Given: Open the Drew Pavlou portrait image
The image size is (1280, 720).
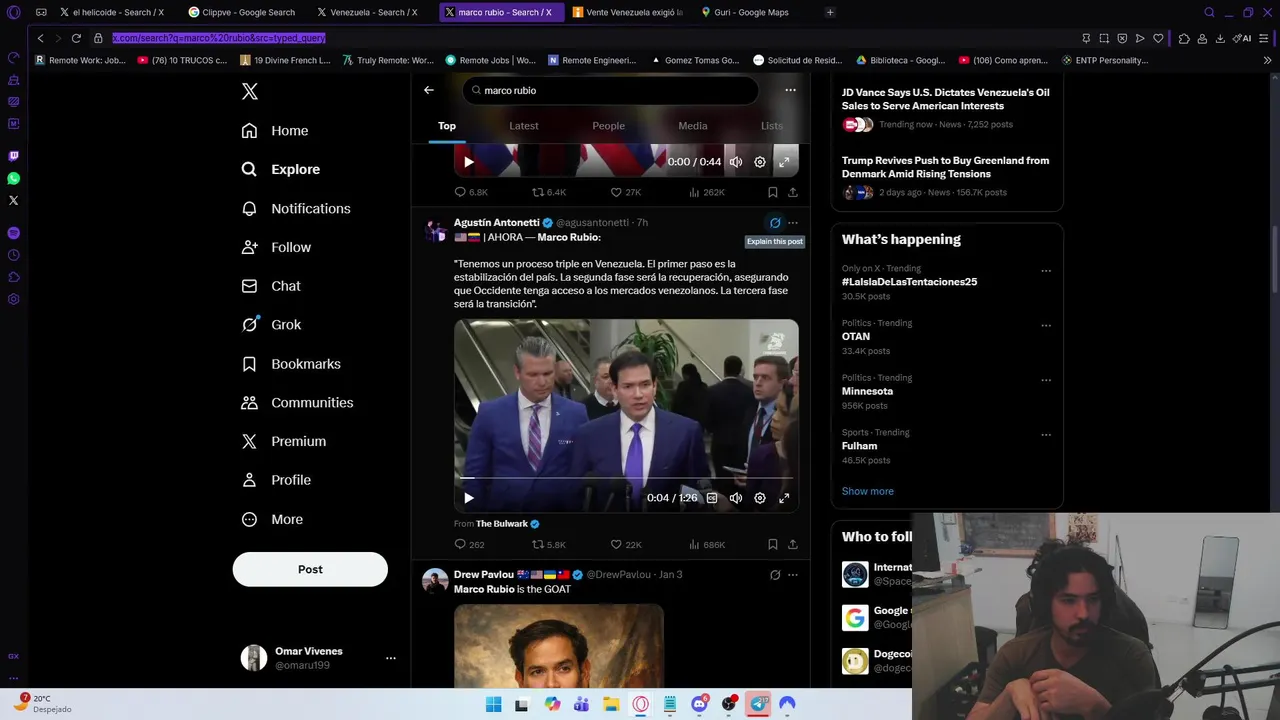Looking at the screenshot, I should (558, 646).
